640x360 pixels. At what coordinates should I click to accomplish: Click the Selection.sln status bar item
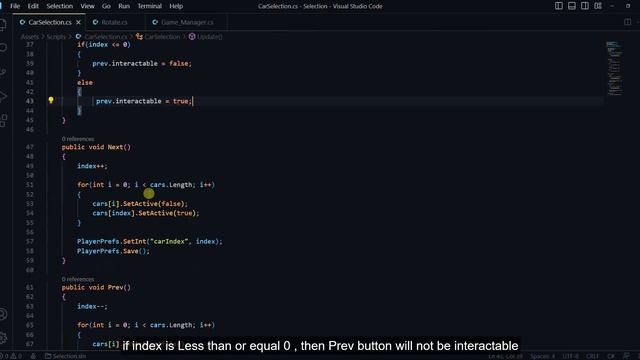(65, 356)
